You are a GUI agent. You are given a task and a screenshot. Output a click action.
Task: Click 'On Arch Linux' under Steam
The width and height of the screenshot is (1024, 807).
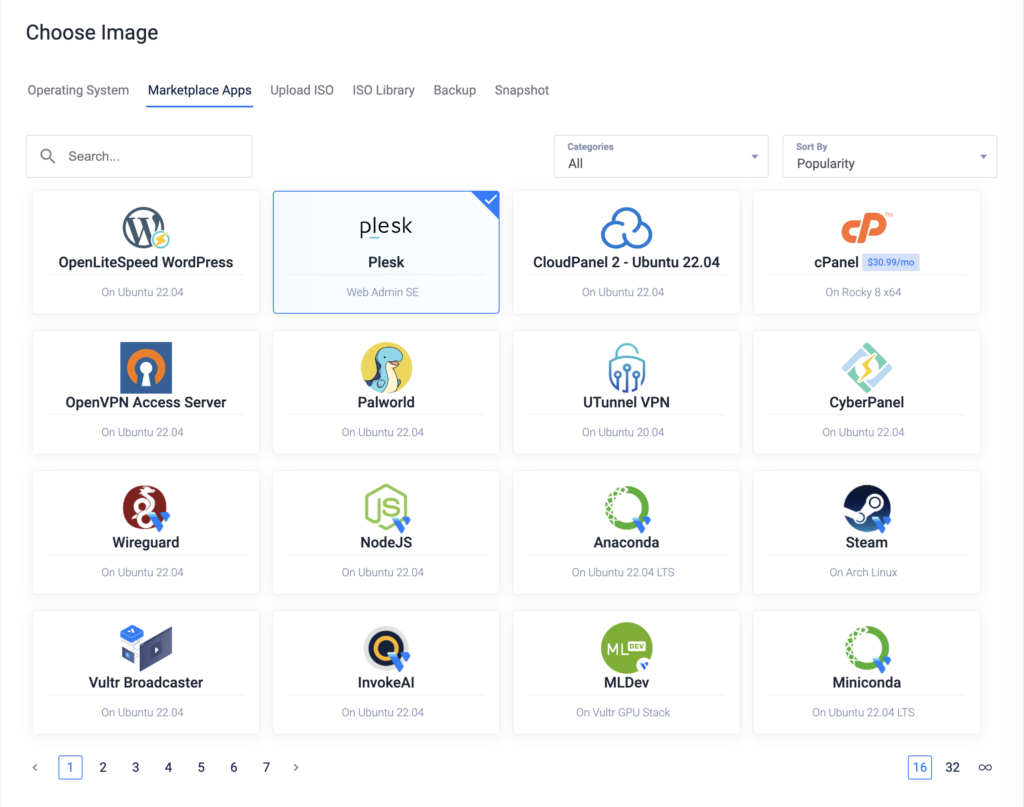(x=863, y=573)
